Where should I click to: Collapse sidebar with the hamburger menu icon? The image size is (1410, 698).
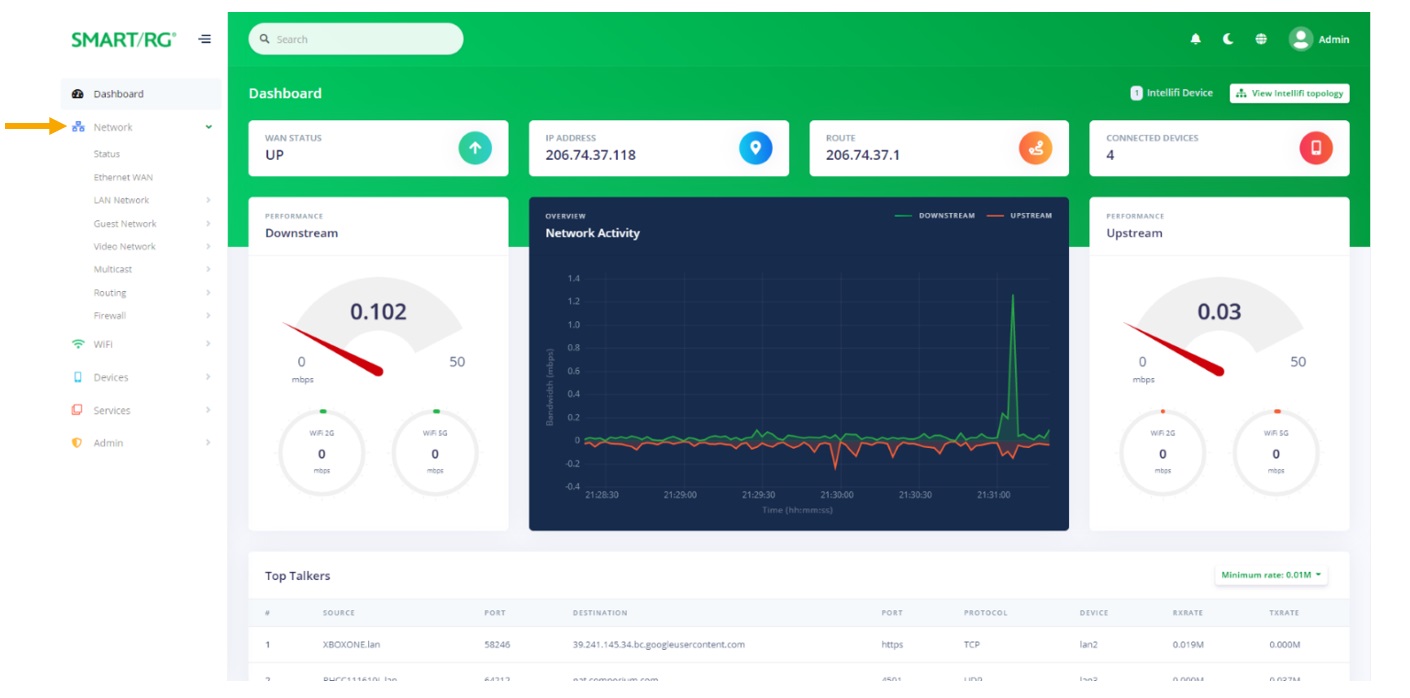tap(205, 40)
